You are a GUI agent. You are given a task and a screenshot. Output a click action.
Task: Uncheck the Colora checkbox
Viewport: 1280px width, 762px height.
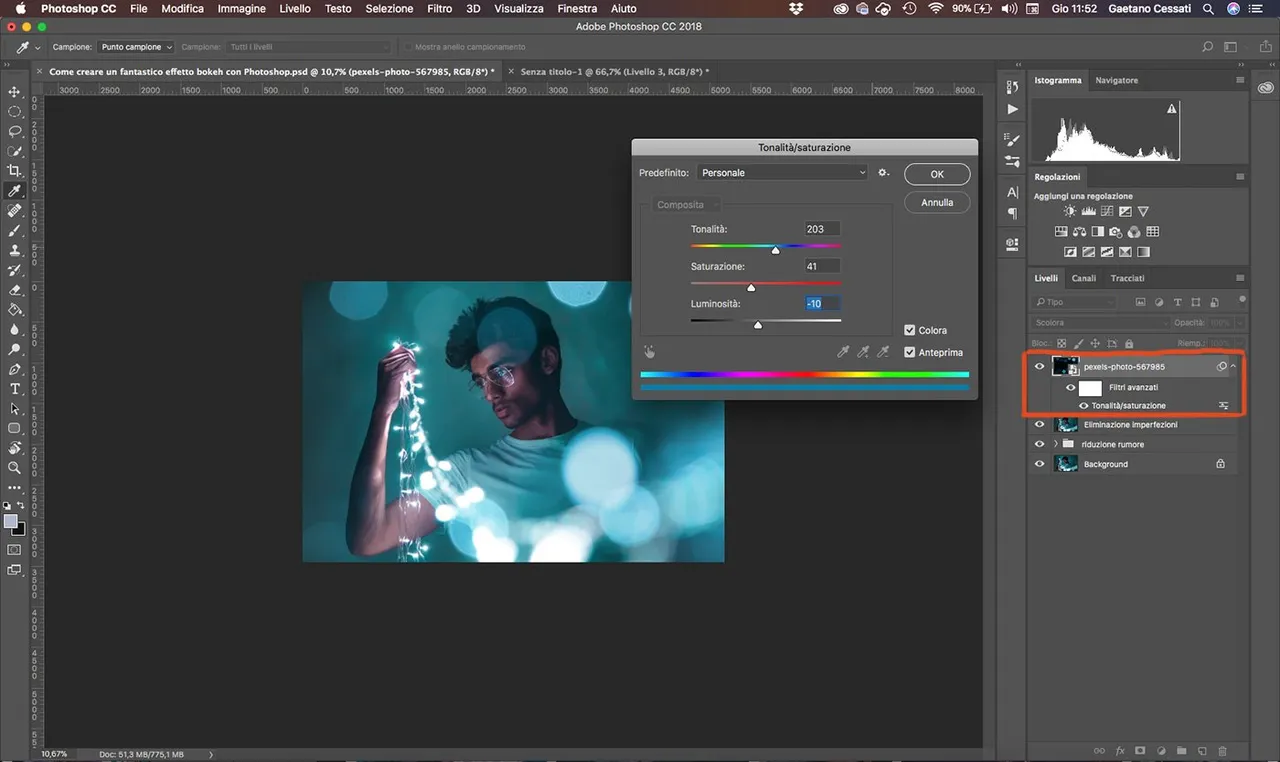909,330
